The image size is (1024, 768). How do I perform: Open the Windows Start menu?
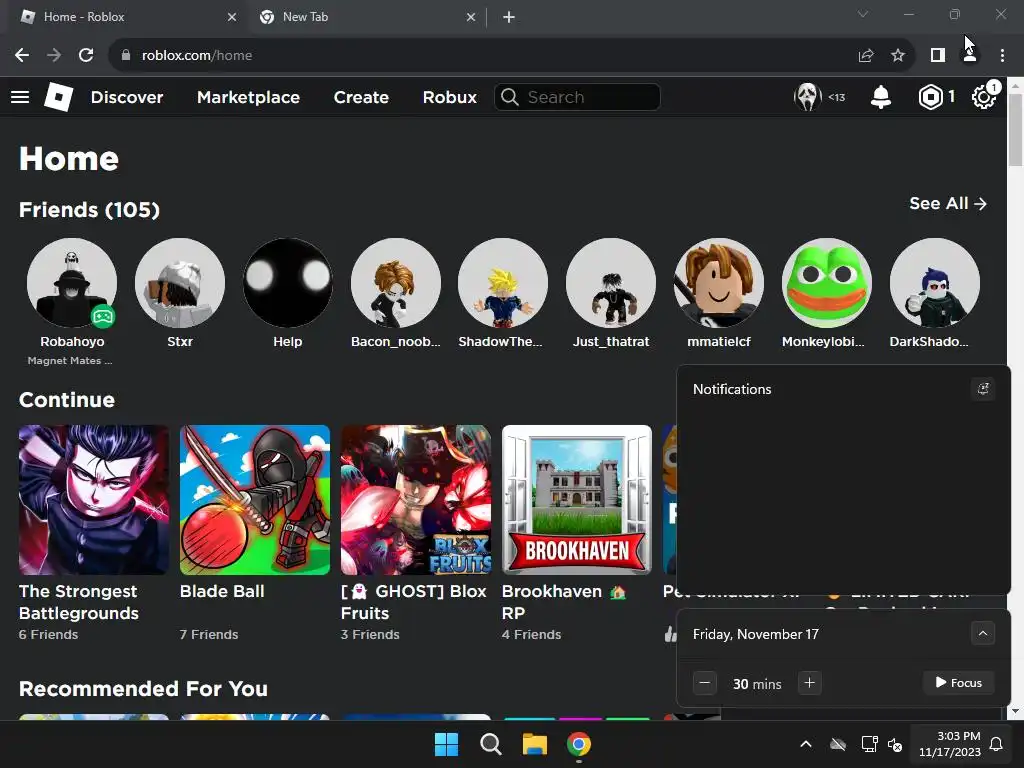[447, 744]
